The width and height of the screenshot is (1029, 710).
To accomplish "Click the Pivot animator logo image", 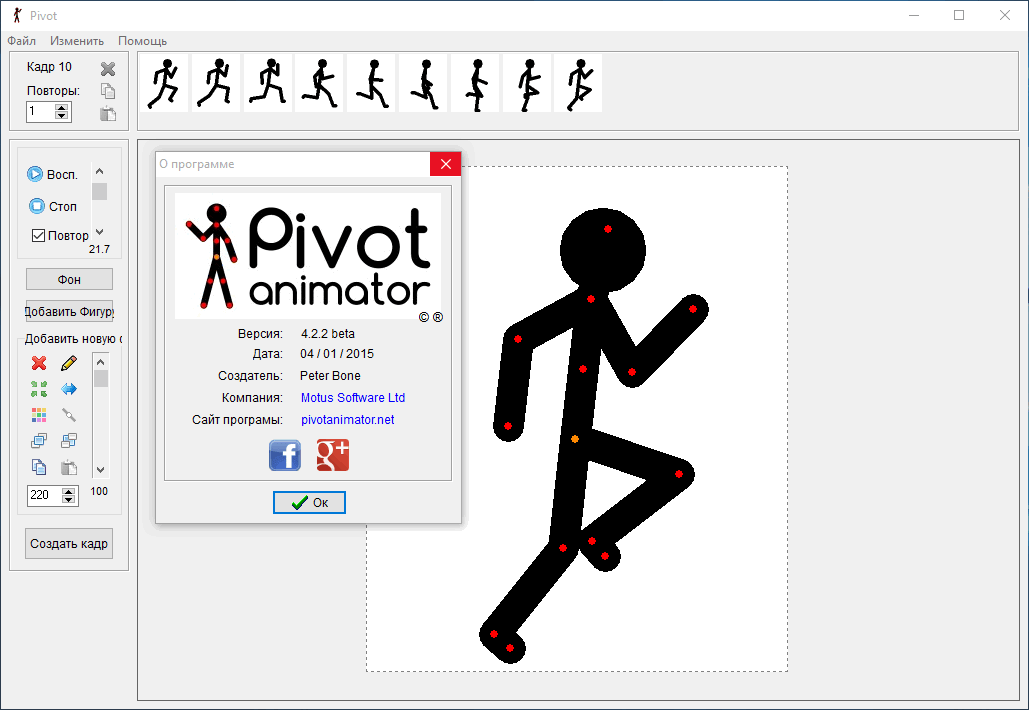I will 308,256.
